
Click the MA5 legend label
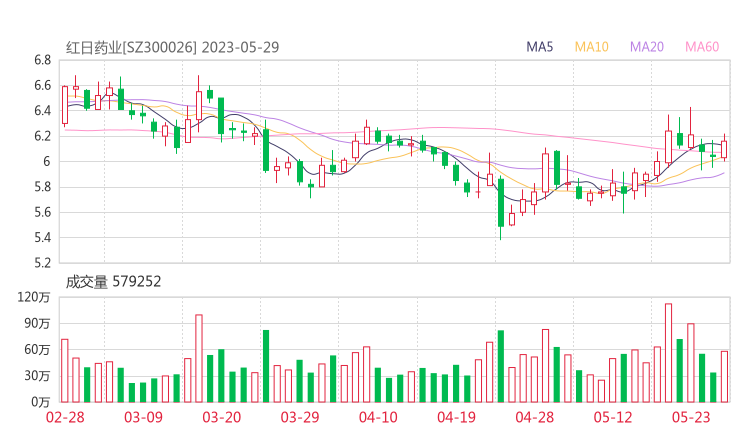point(539,47)
